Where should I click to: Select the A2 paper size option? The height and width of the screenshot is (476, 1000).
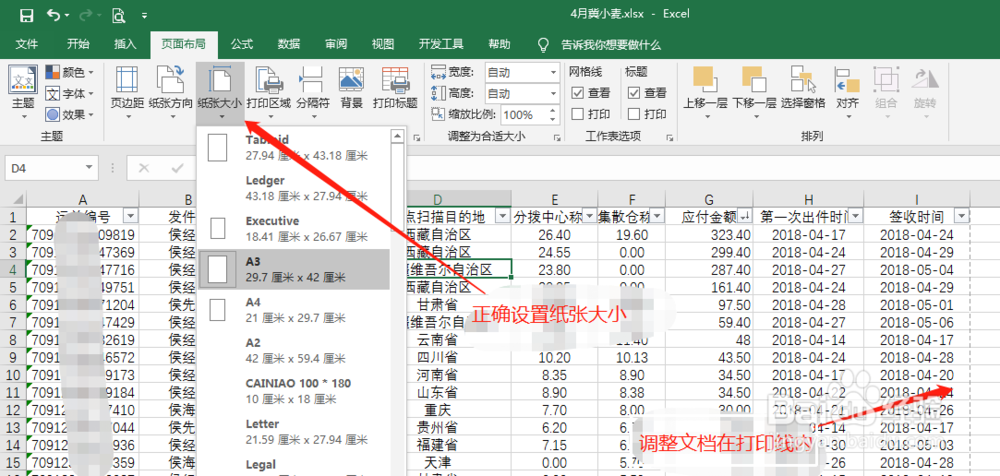(293, 350)
